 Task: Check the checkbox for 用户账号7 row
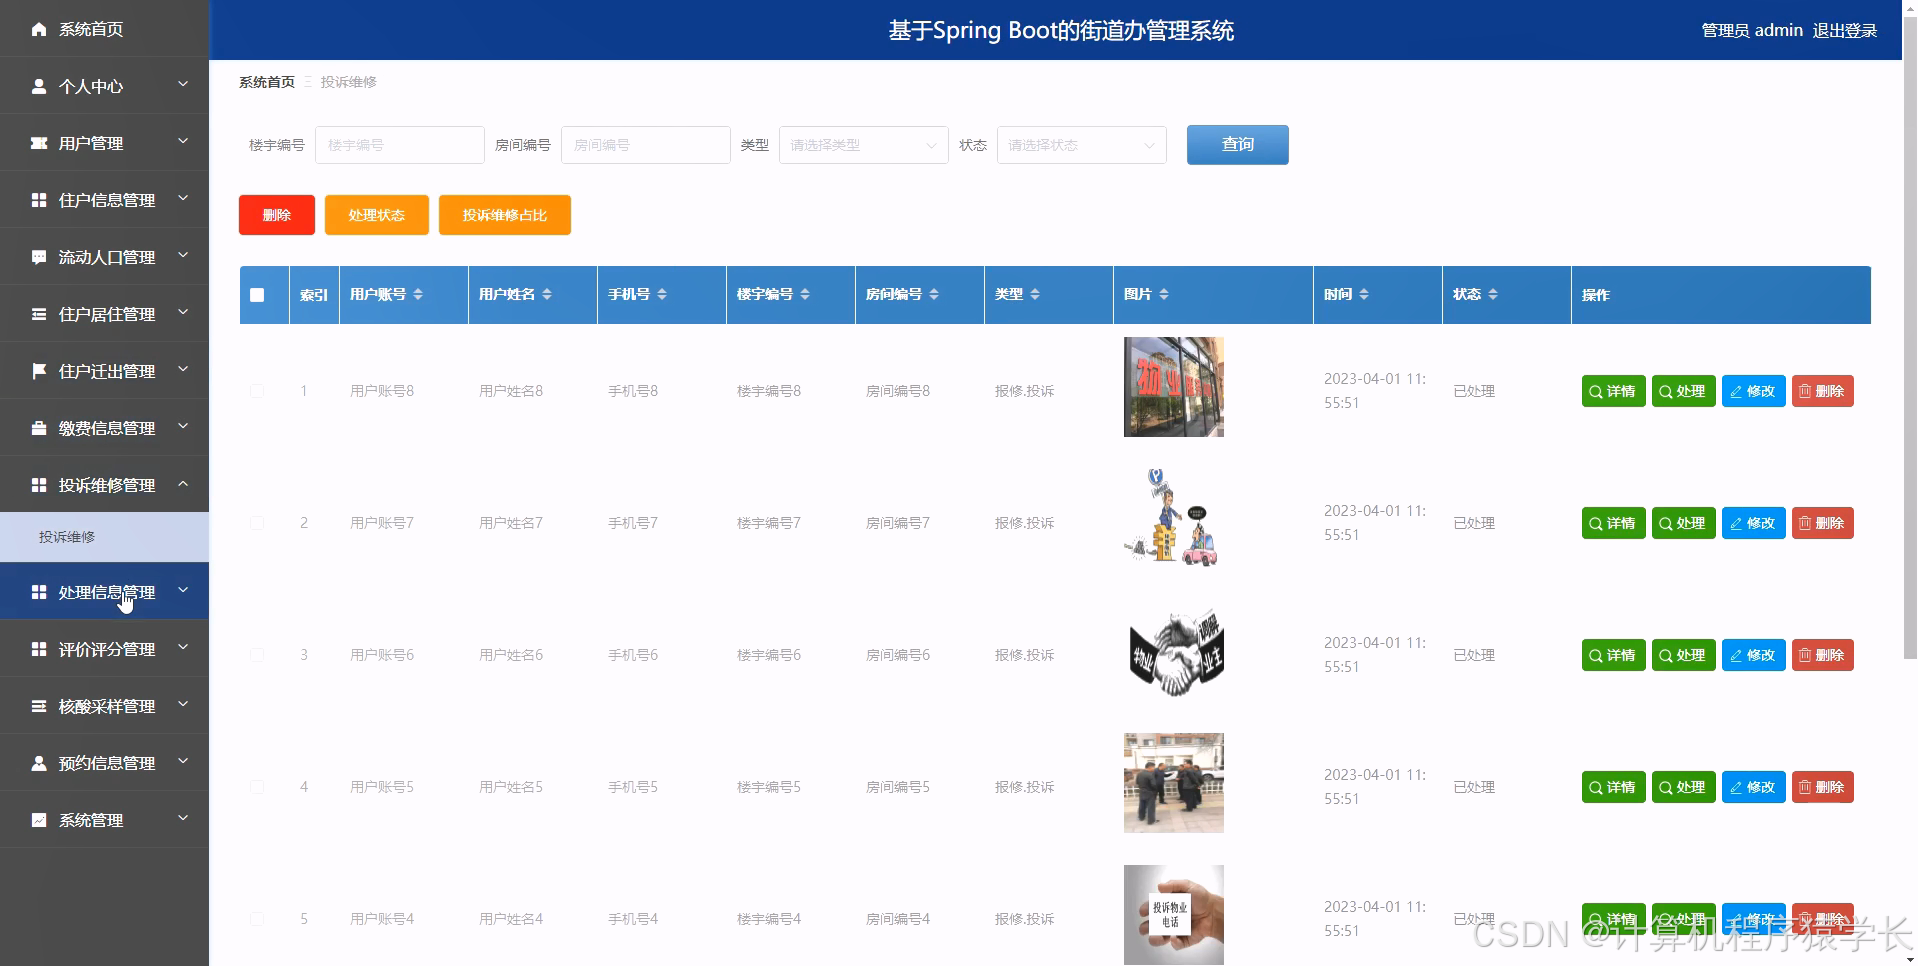pos(256,523)
